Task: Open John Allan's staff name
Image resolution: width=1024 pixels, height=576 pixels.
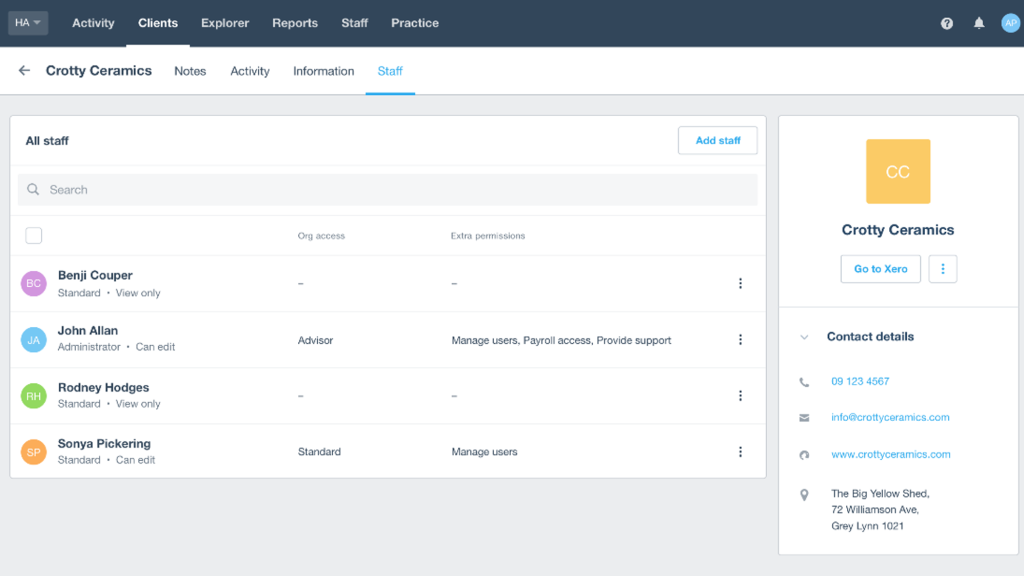Action: (x=88, y=330)
